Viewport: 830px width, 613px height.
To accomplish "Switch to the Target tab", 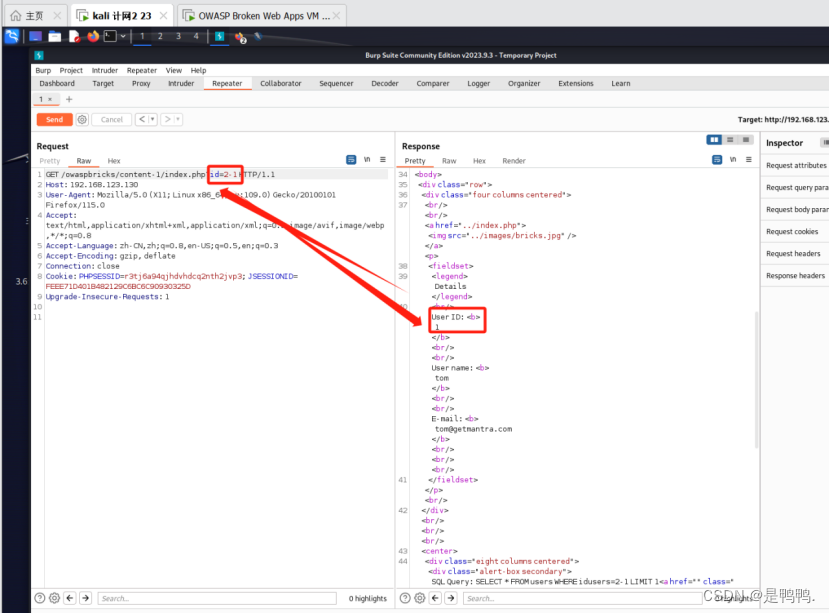I will pos(103,84).
